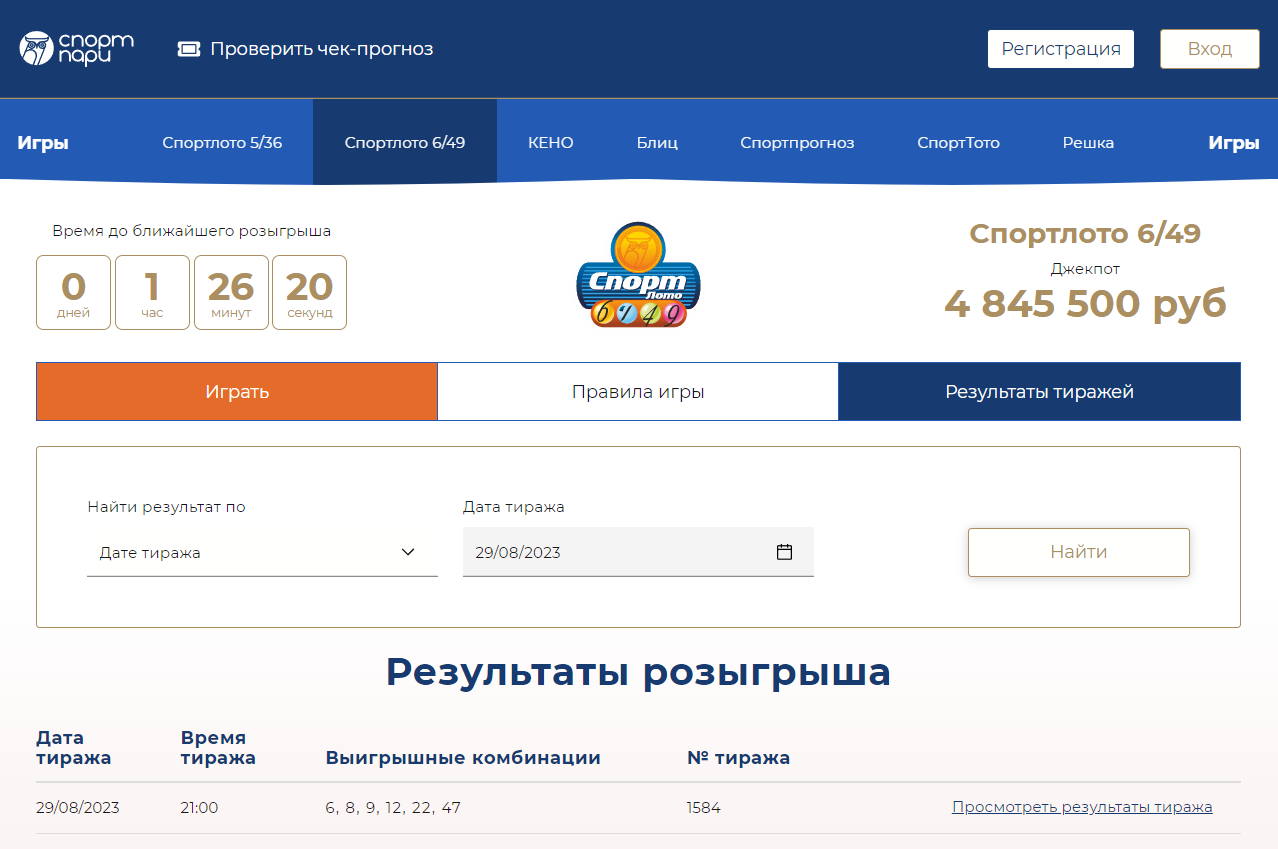The height and width of the screenshot is (849, 1278).
Task: Click the Дата тиража input field
Action: pos(638,552)
